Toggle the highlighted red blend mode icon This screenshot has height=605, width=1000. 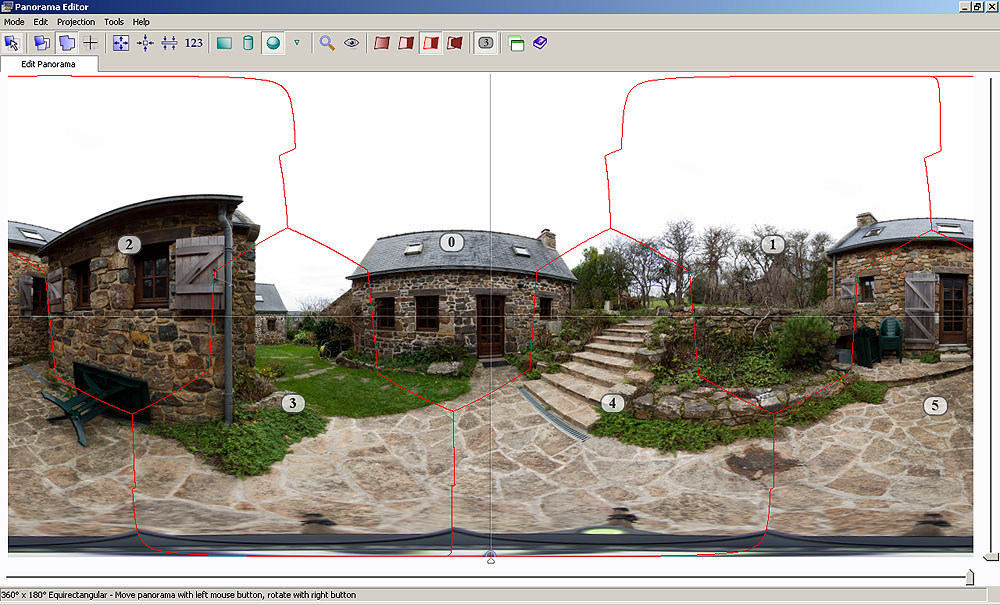pos(431,43)
